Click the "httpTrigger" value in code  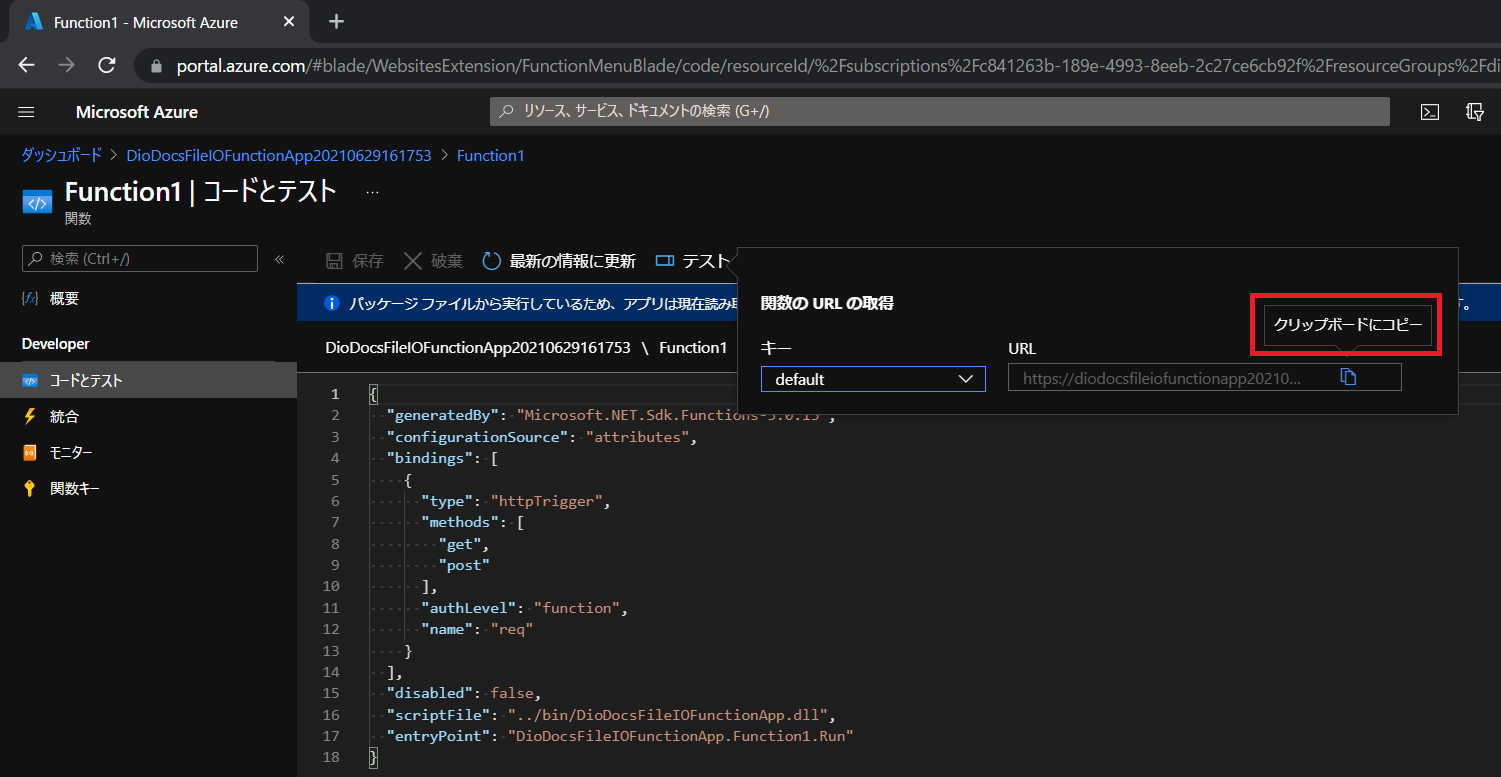point(546,501)
